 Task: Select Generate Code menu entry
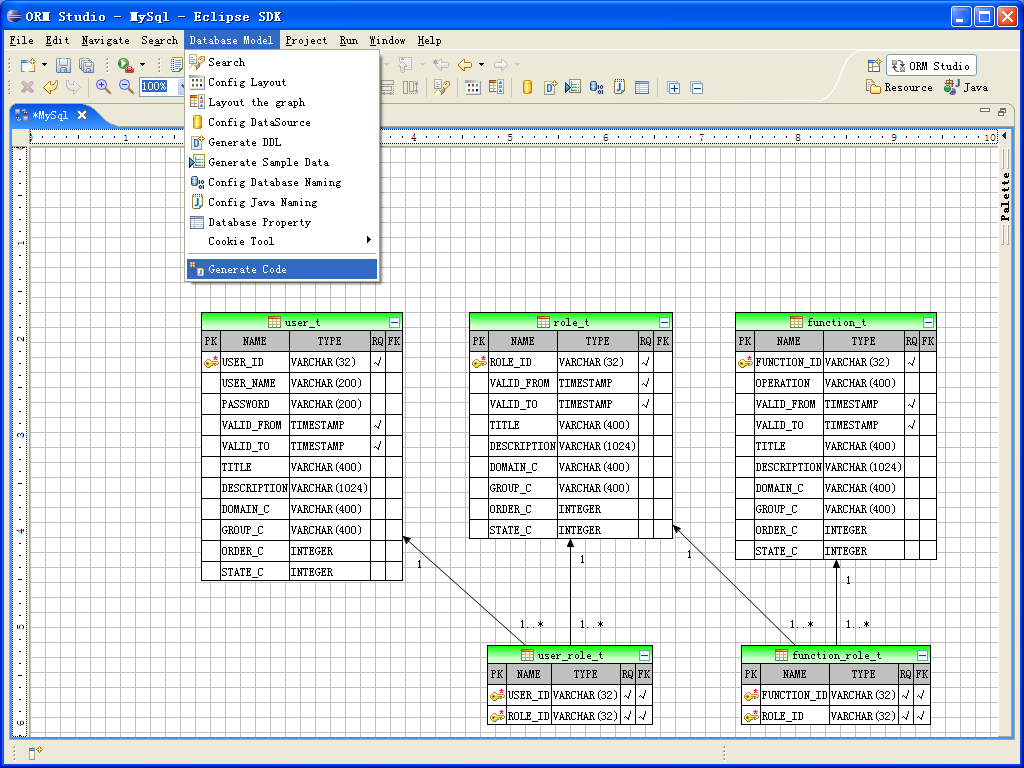click(x=281, y=269)
